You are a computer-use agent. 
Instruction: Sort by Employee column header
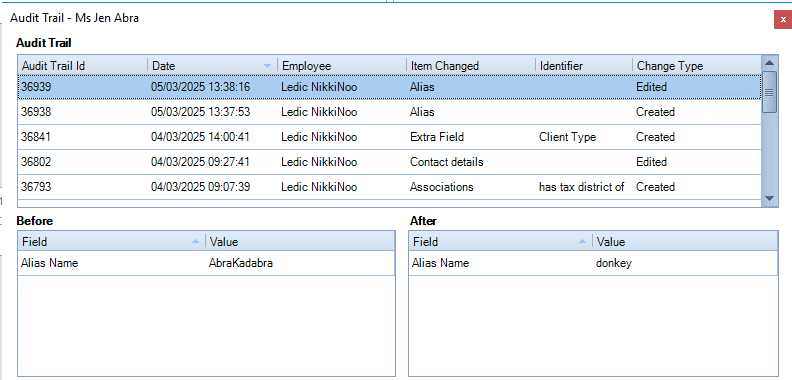(x=342, y=66)
